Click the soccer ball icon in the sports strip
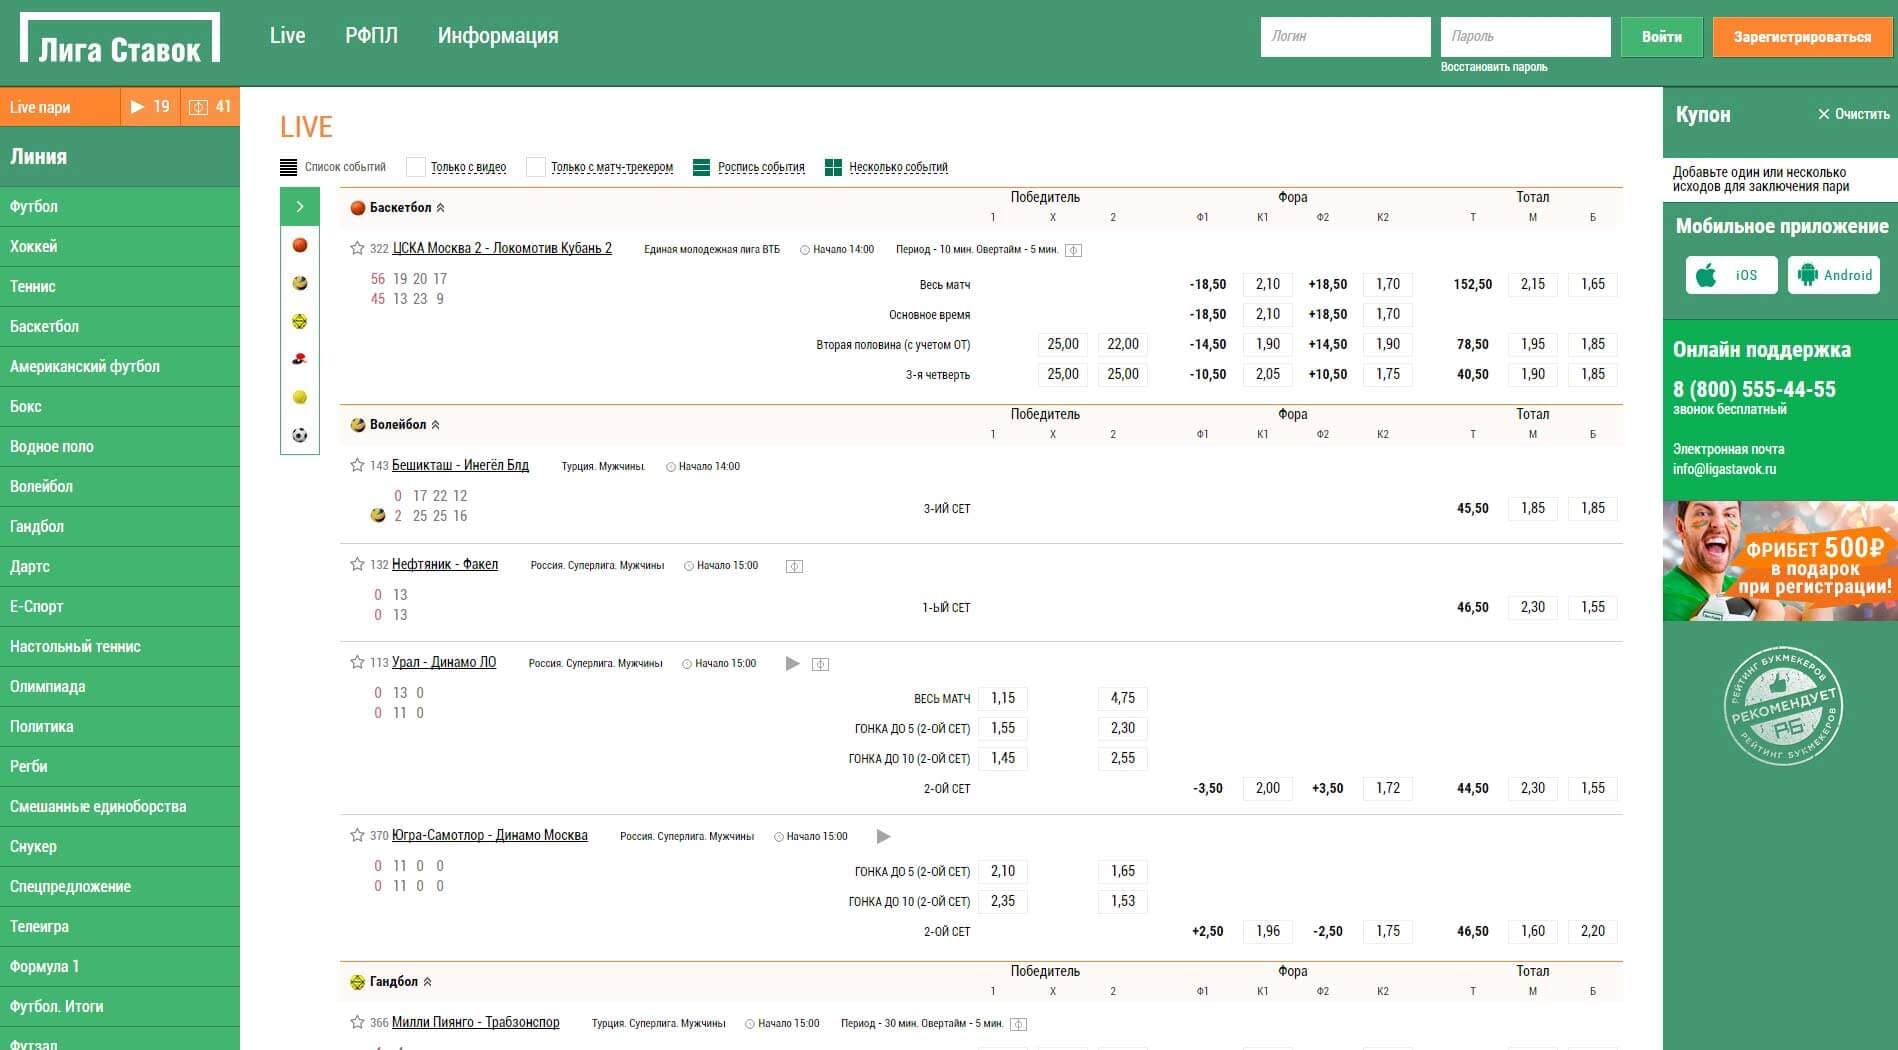The width and height of the screenshot is (1898, 1050). point(299,435)
